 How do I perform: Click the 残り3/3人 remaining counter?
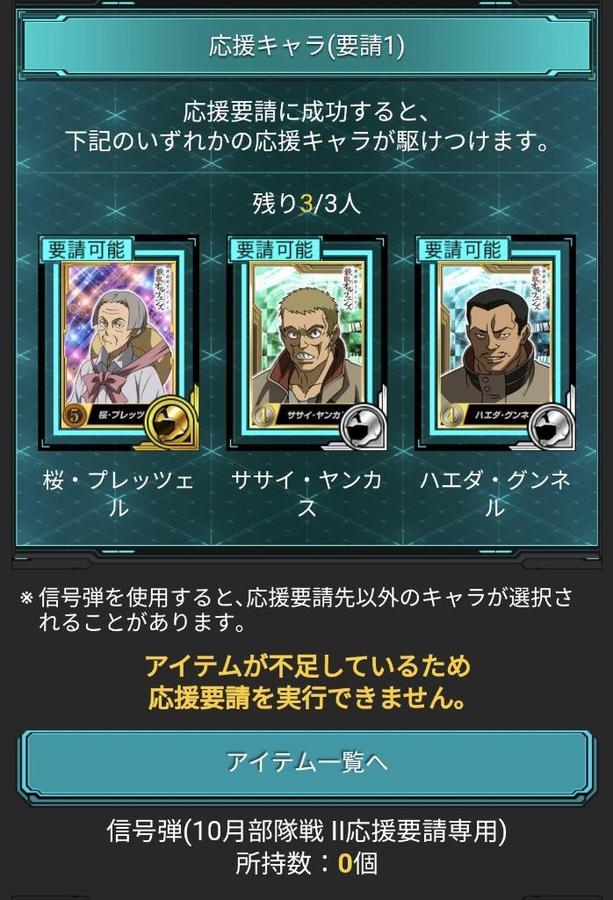306,203
